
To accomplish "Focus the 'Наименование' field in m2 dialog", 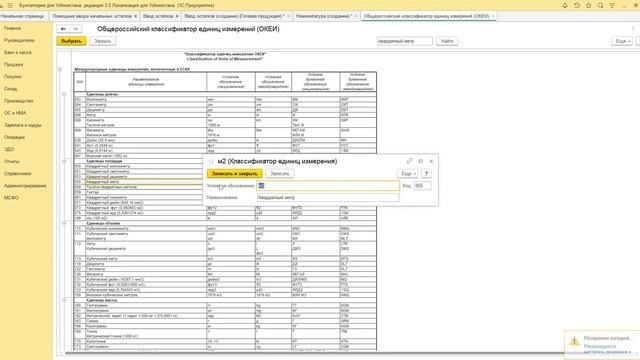I will coord(328,198).
